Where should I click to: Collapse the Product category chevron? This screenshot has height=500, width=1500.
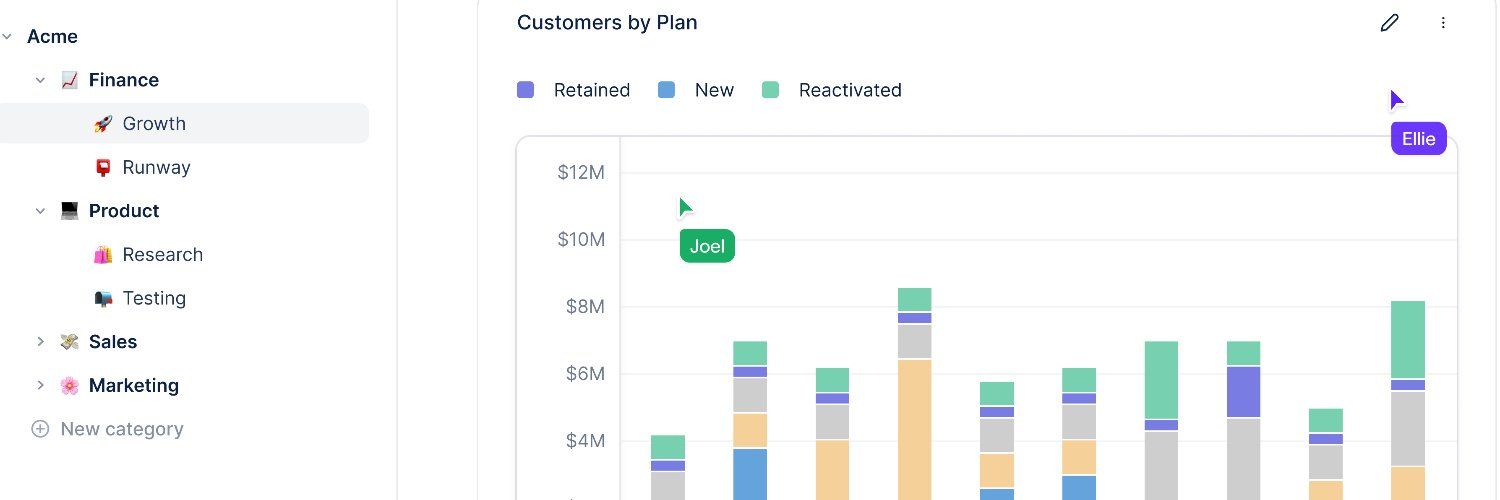click(40, 211)
